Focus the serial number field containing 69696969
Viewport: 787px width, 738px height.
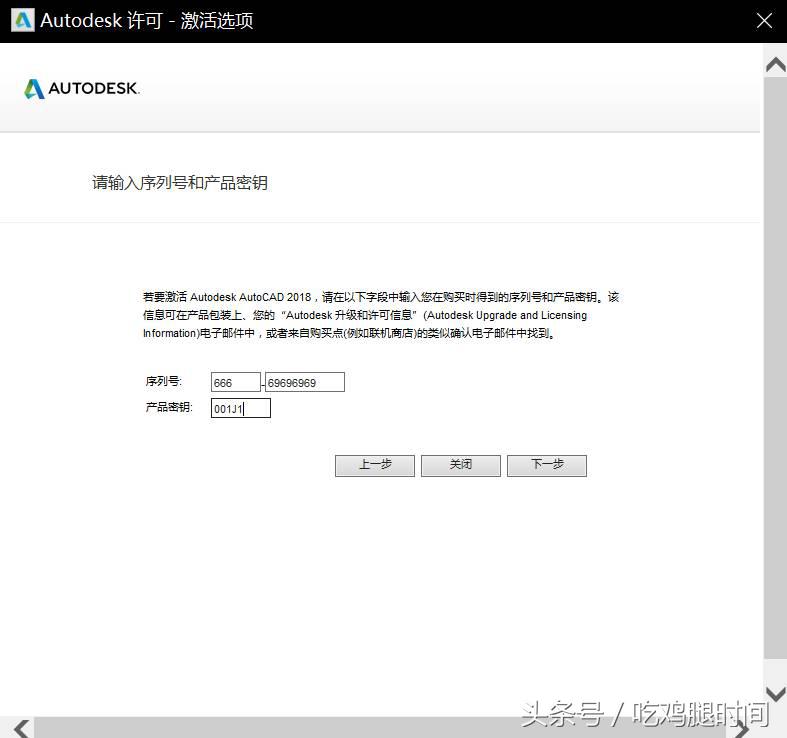tap(305, 383)
